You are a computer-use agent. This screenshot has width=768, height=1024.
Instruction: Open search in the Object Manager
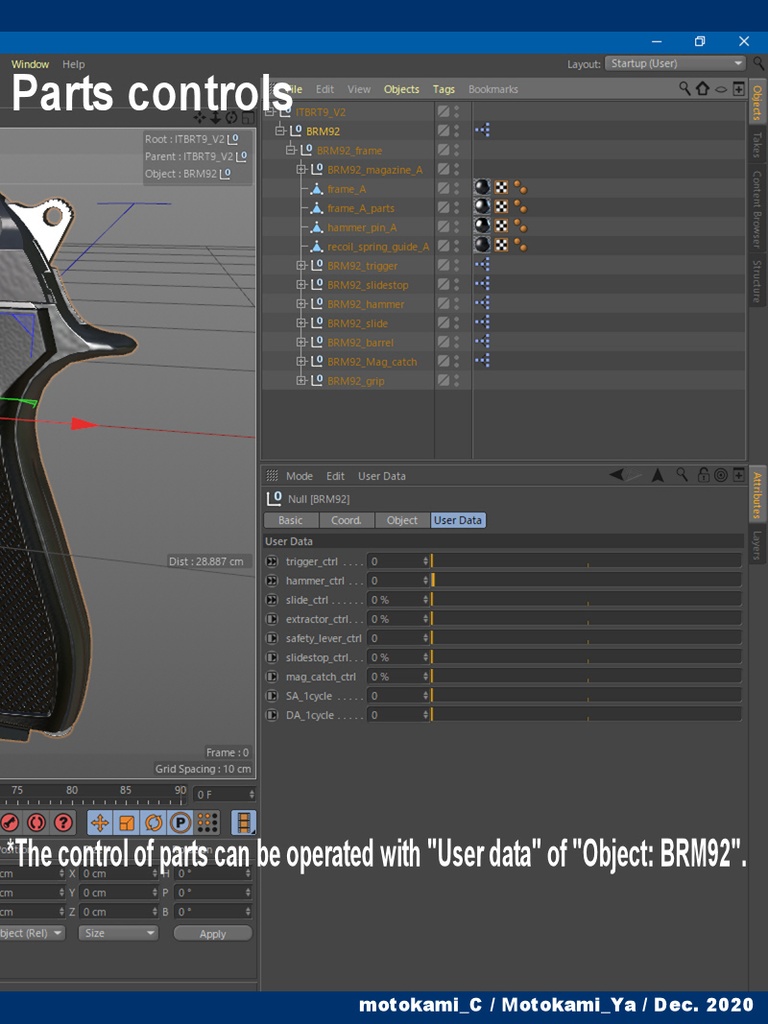(684, 88)
